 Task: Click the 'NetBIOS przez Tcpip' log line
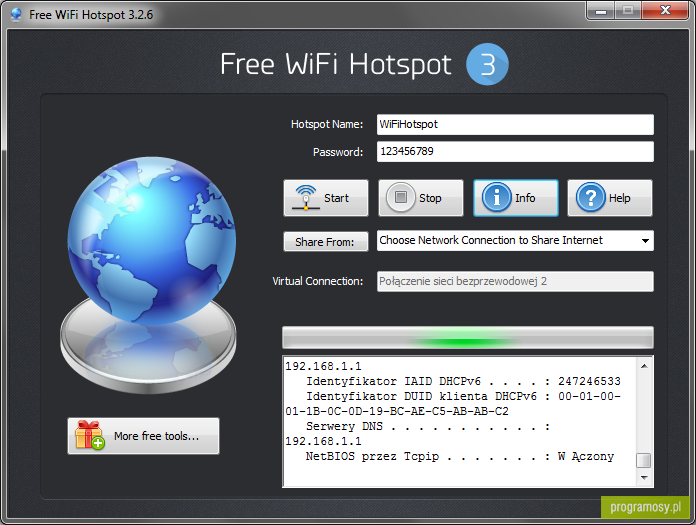pos(460,456)
